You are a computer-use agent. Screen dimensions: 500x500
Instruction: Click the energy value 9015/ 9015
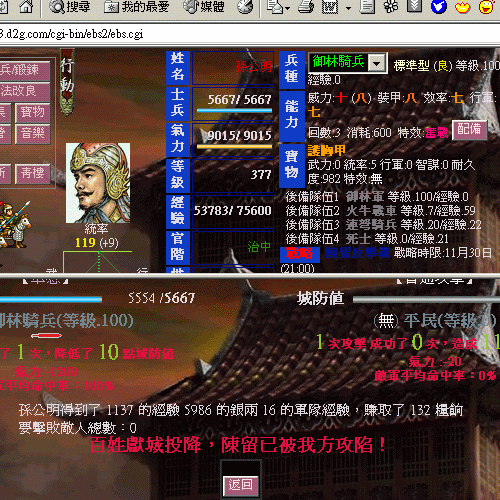point(239,135)
